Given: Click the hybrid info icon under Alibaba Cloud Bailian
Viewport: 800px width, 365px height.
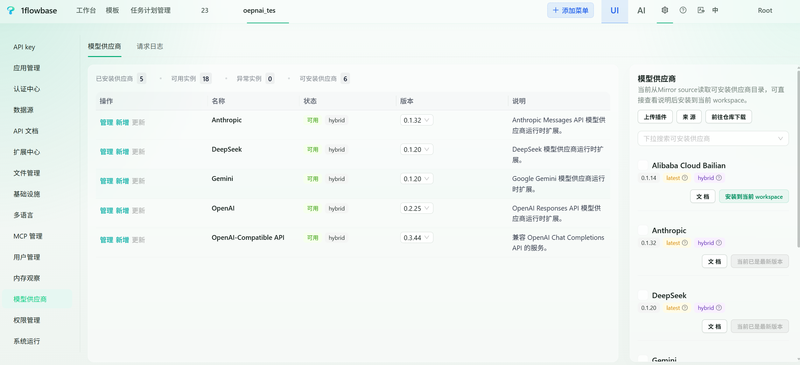Looking at the screenshot, I should point(719,178).
